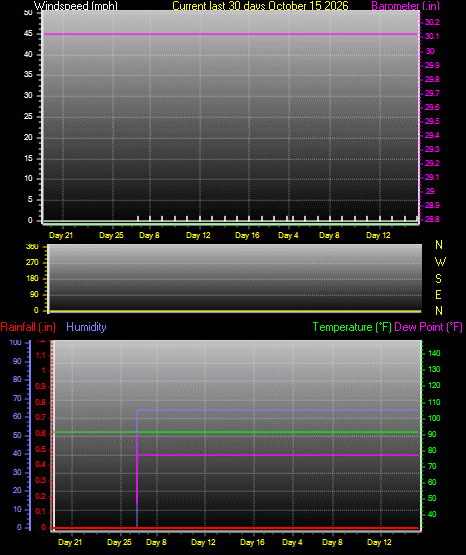Click the 15 mark on windspeed axis

(x=28, y=158)
